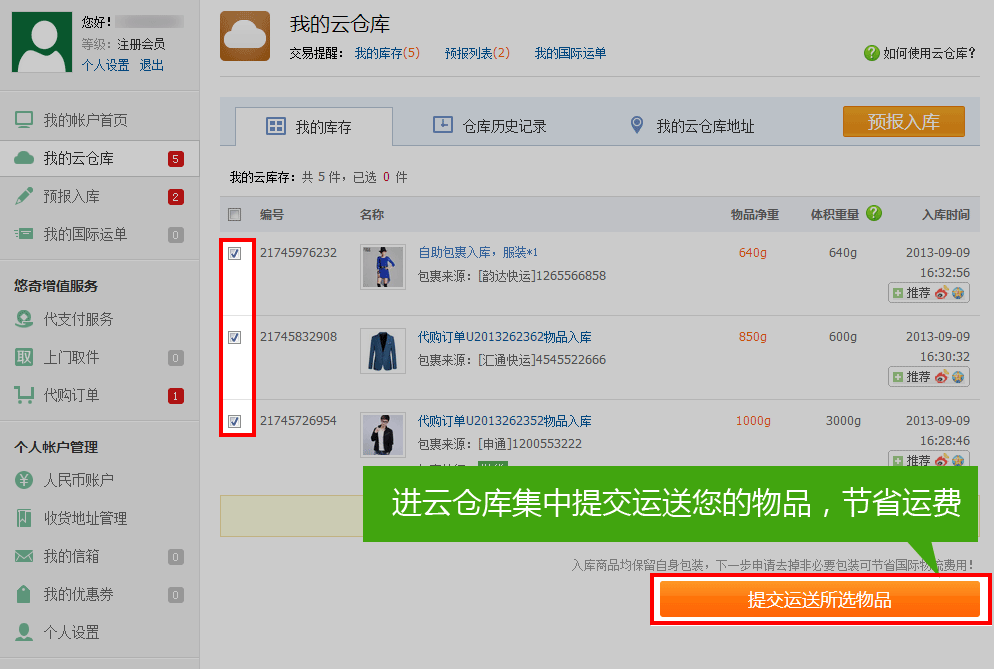994x669 pixels.
Task: Click green help icon next to 体积重量
Action: pyautogui.click(x=874, y=214)
